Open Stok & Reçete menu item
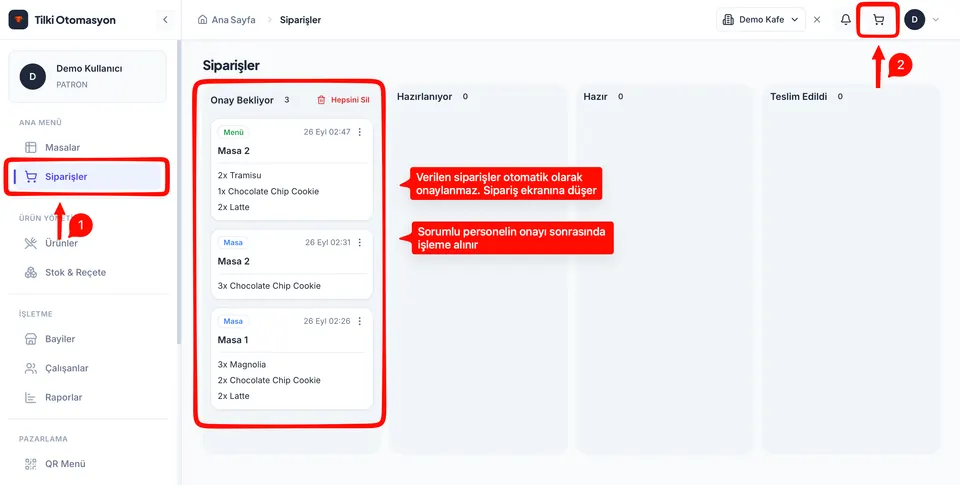 [x=88, y=273]
